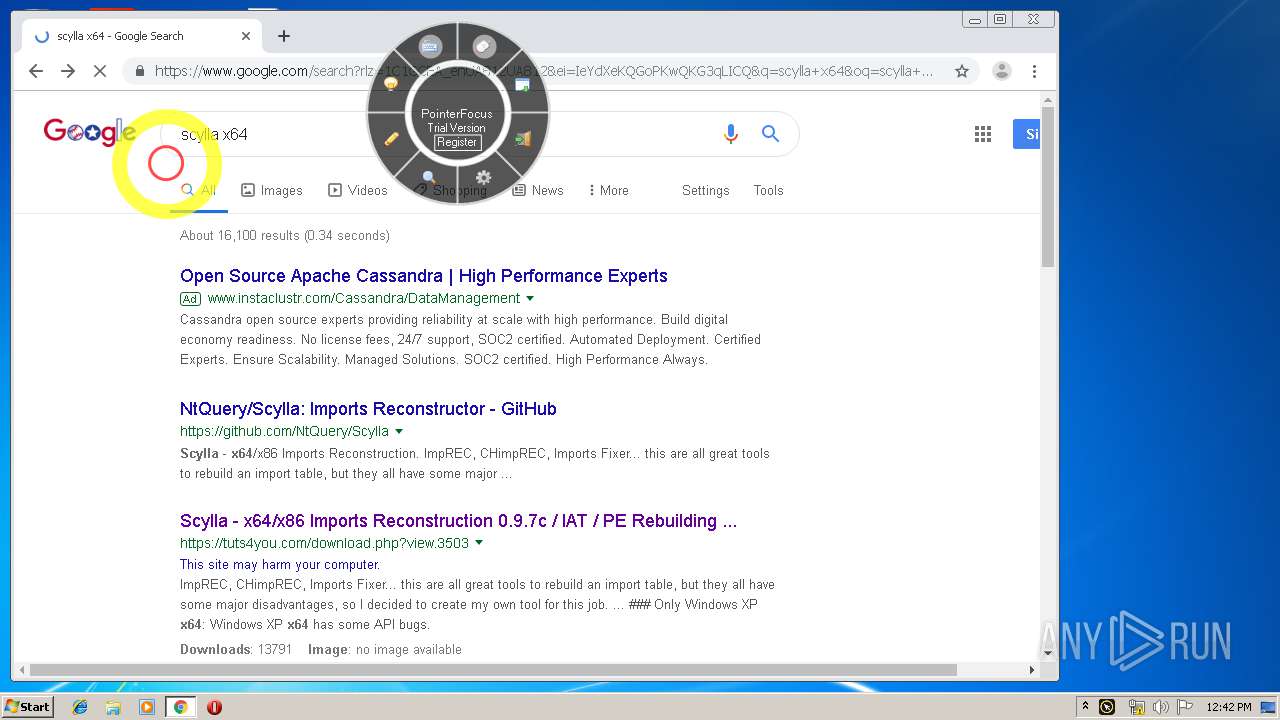Open the 'Open Source Apache Cassandra' ad link
Screen dimensions: 1280x720
click(424, 276)
